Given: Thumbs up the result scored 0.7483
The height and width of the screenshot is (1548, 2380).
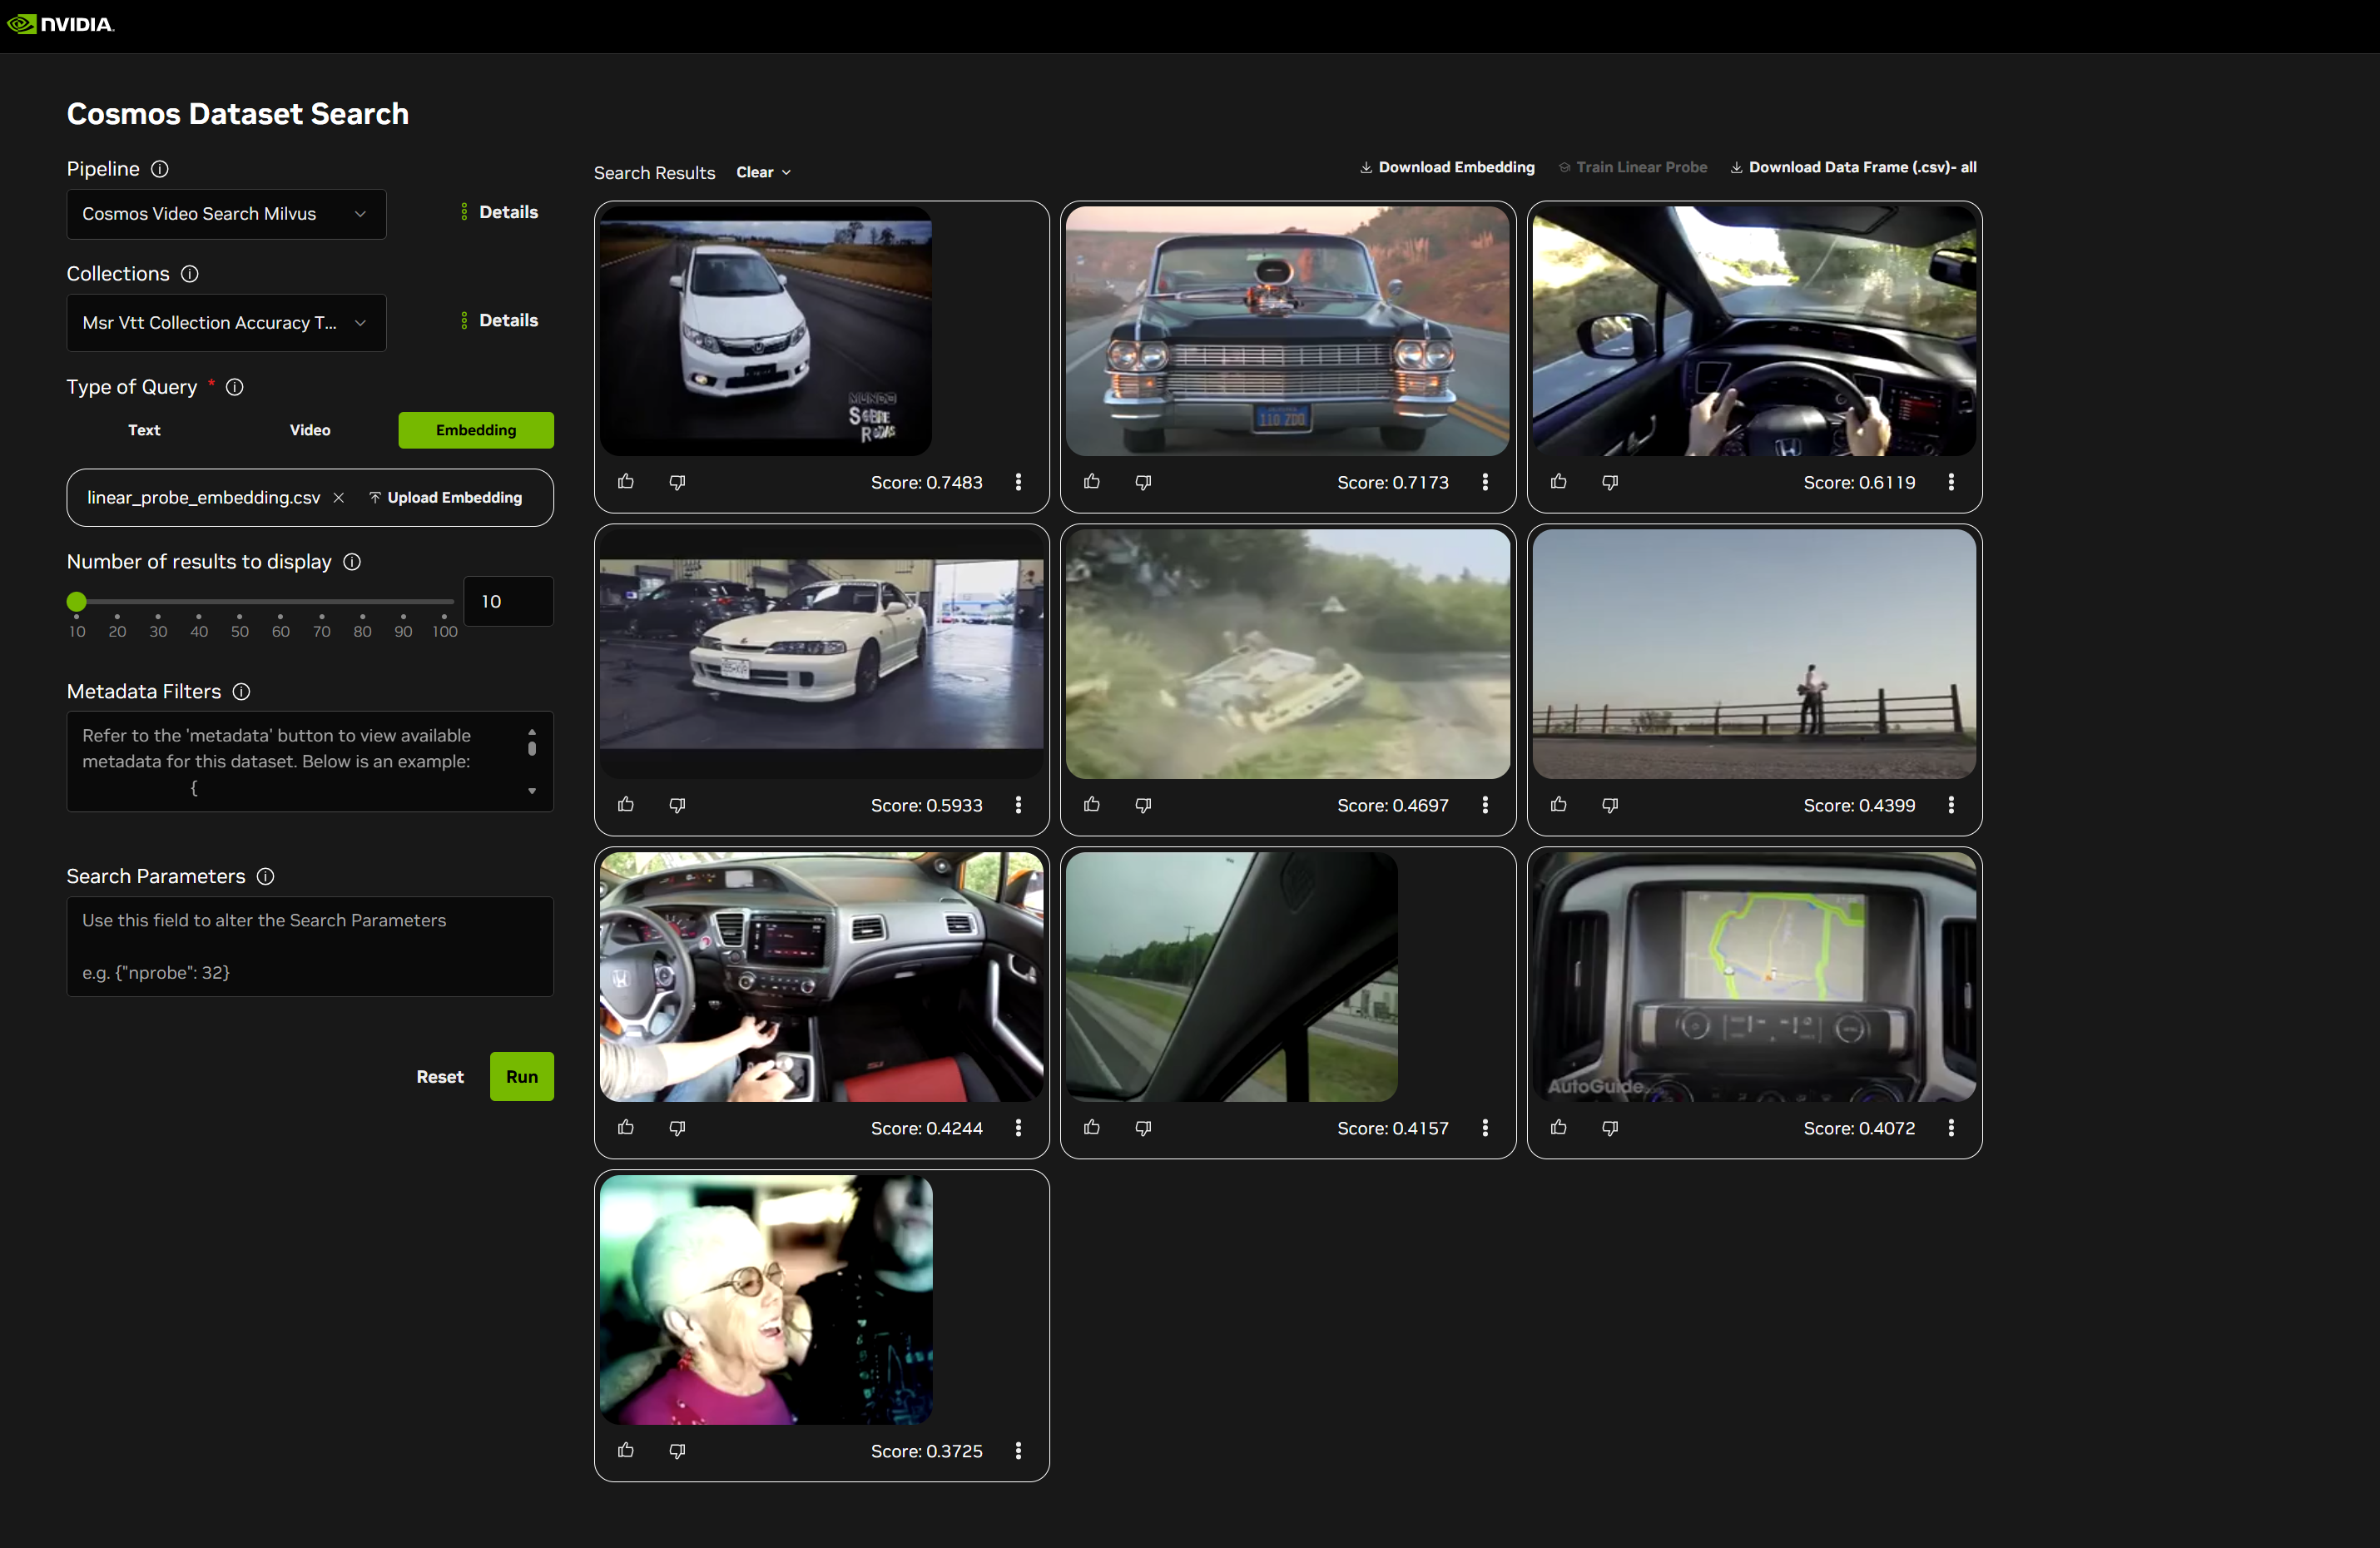Looking at the screenshot, I should [x=626, y=482].
